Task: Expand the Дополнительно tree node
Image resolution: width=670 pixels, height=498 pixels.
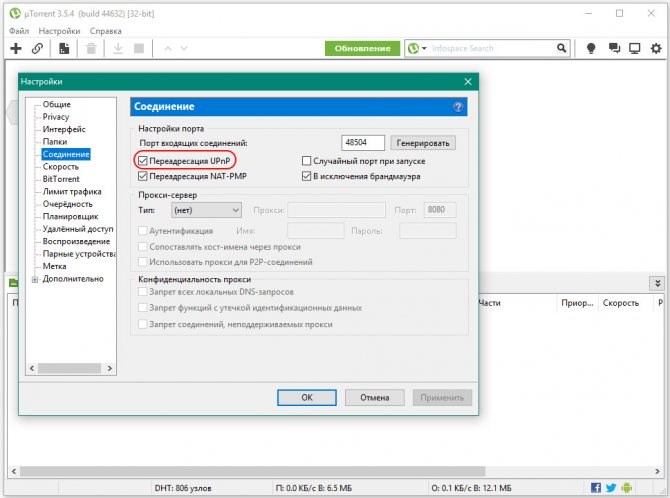Action: pos(35,279)
